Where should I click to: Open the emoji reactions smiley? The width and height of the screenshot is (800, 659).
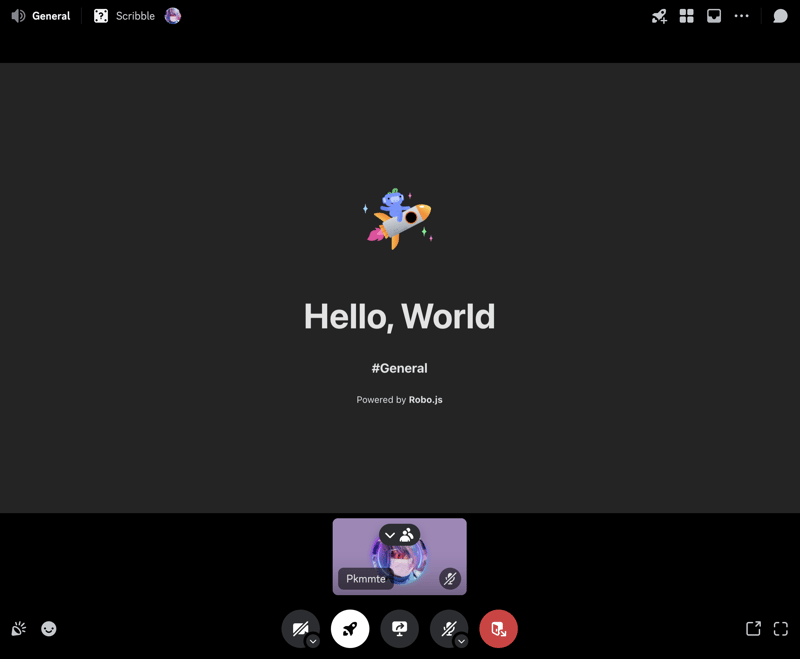[x=48, y=629]
